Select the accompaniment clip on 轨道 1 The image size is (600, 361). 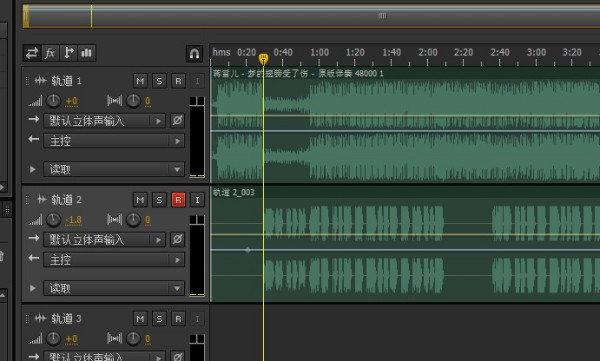[406, 125]
